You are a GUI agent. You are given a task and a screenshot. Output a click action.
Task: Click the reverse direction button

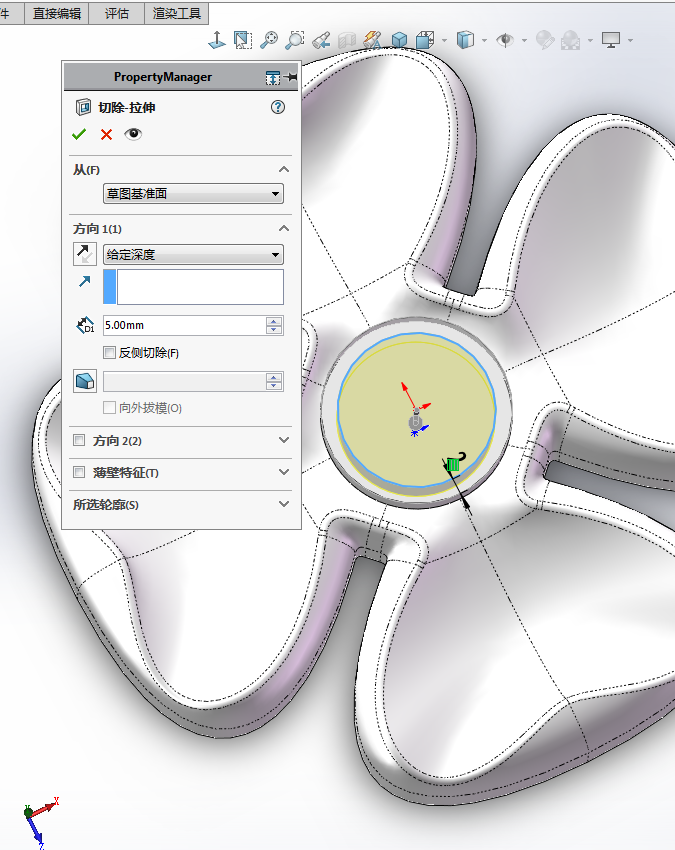[x=85, y=254]
